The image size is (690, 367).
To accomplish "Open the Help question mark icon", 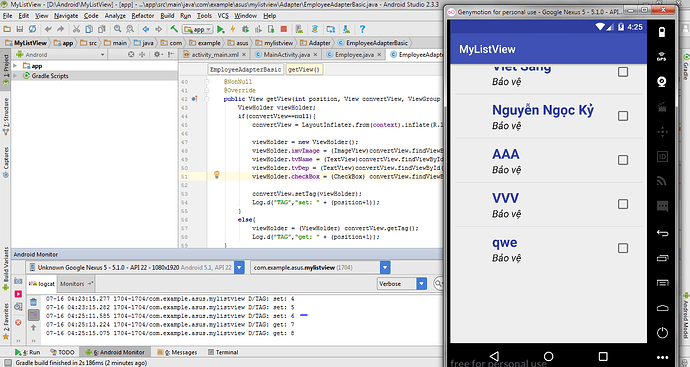I will coord(362,29).
